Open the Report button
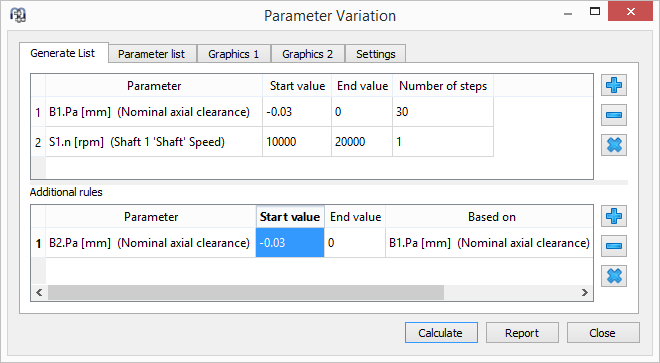 [522, 333]
